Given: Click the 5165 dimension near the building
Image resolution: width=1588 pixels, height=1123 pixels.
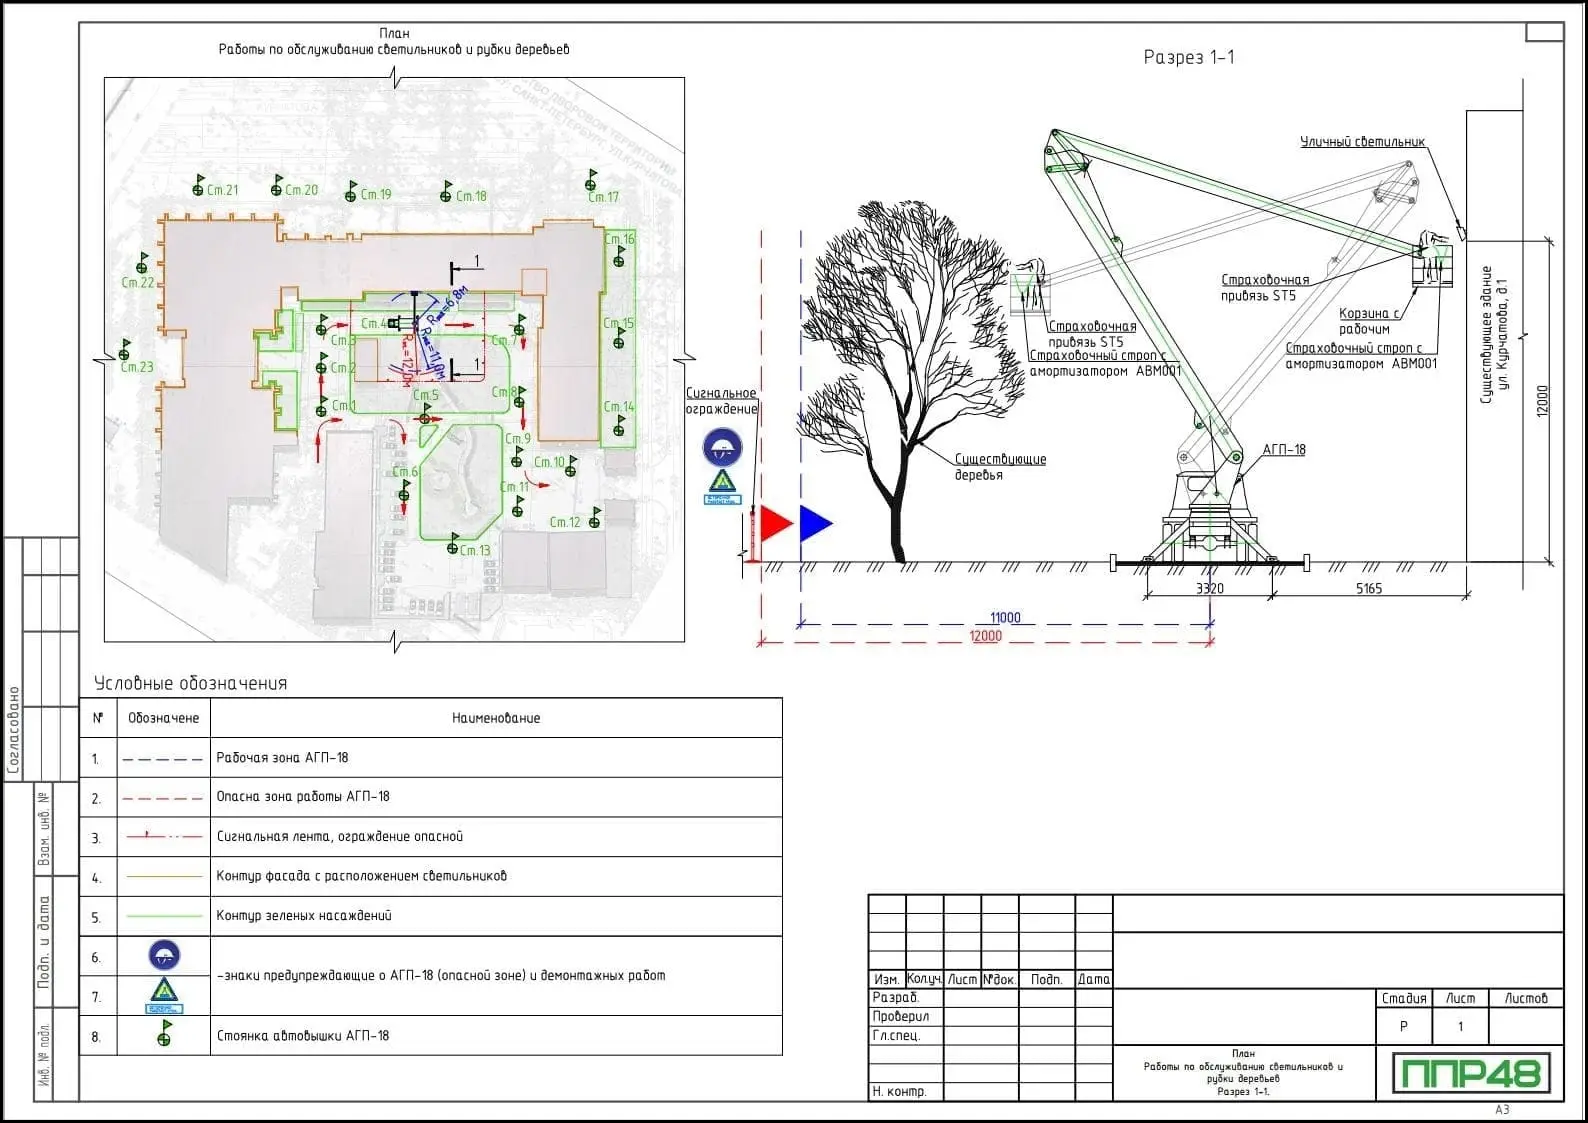Looking at the screenshot, I should click(x=1368, y=588).
